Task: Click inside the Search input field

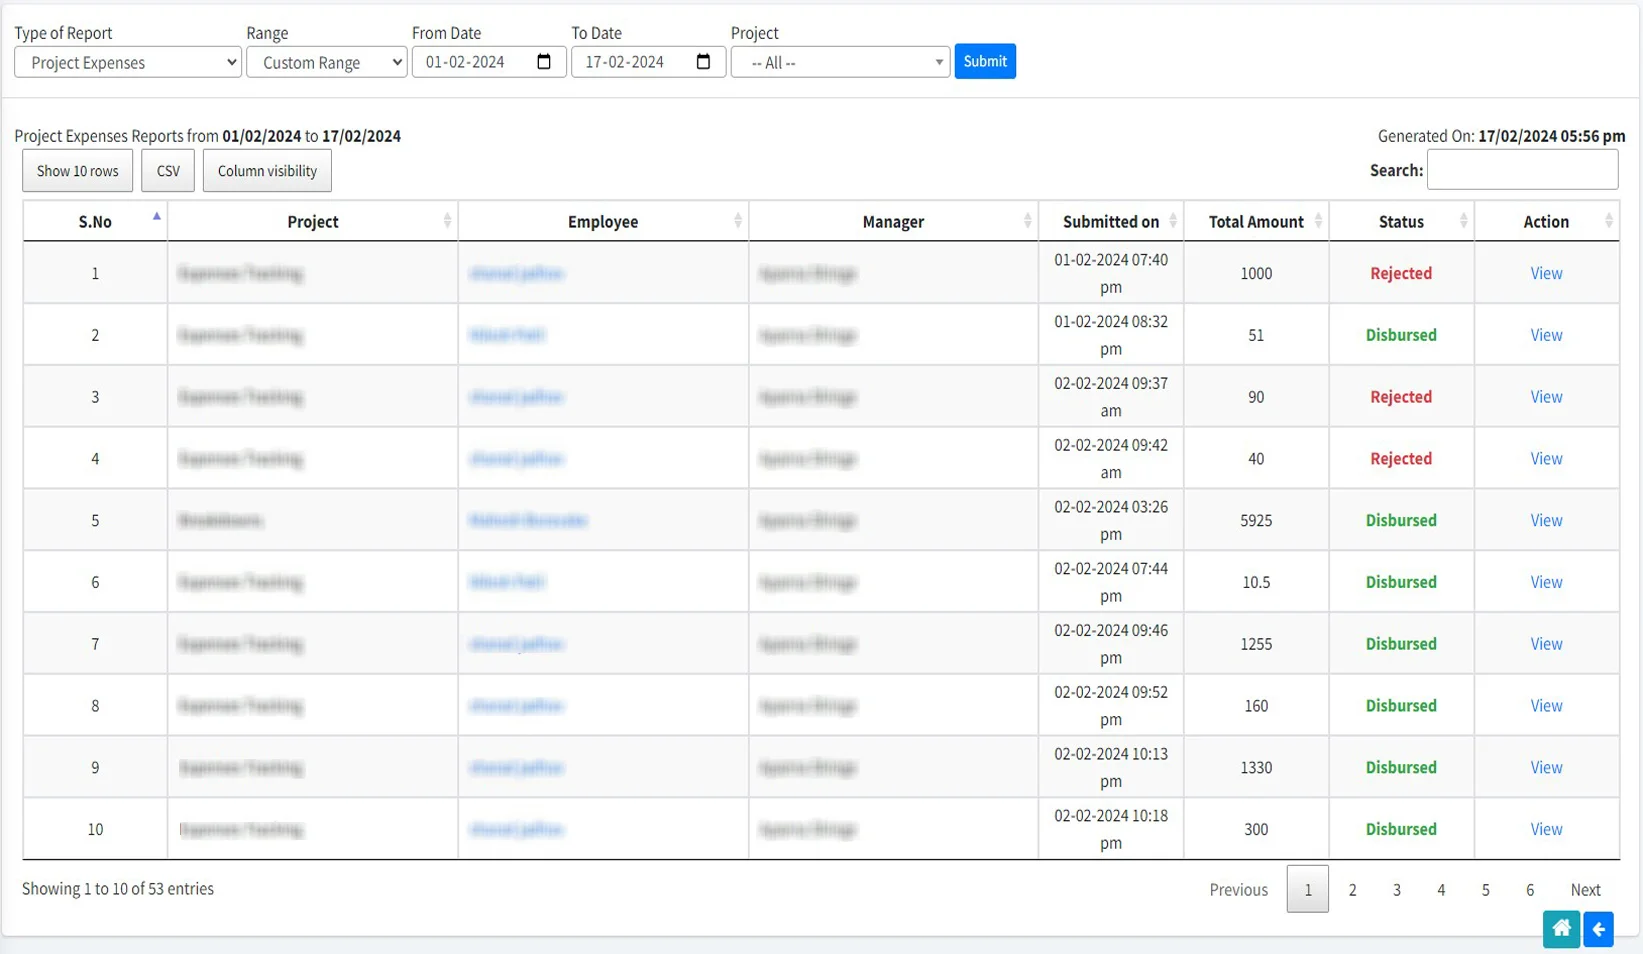Action: [x=1521, y=169]
